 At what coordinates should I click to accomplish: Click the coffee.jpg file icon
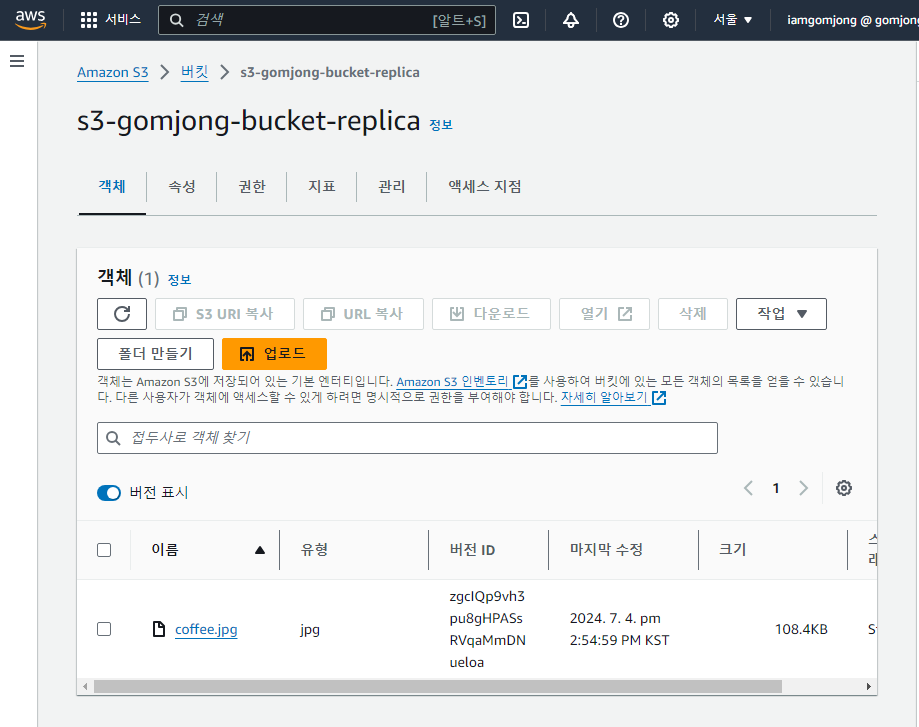(x=159, y=629)
